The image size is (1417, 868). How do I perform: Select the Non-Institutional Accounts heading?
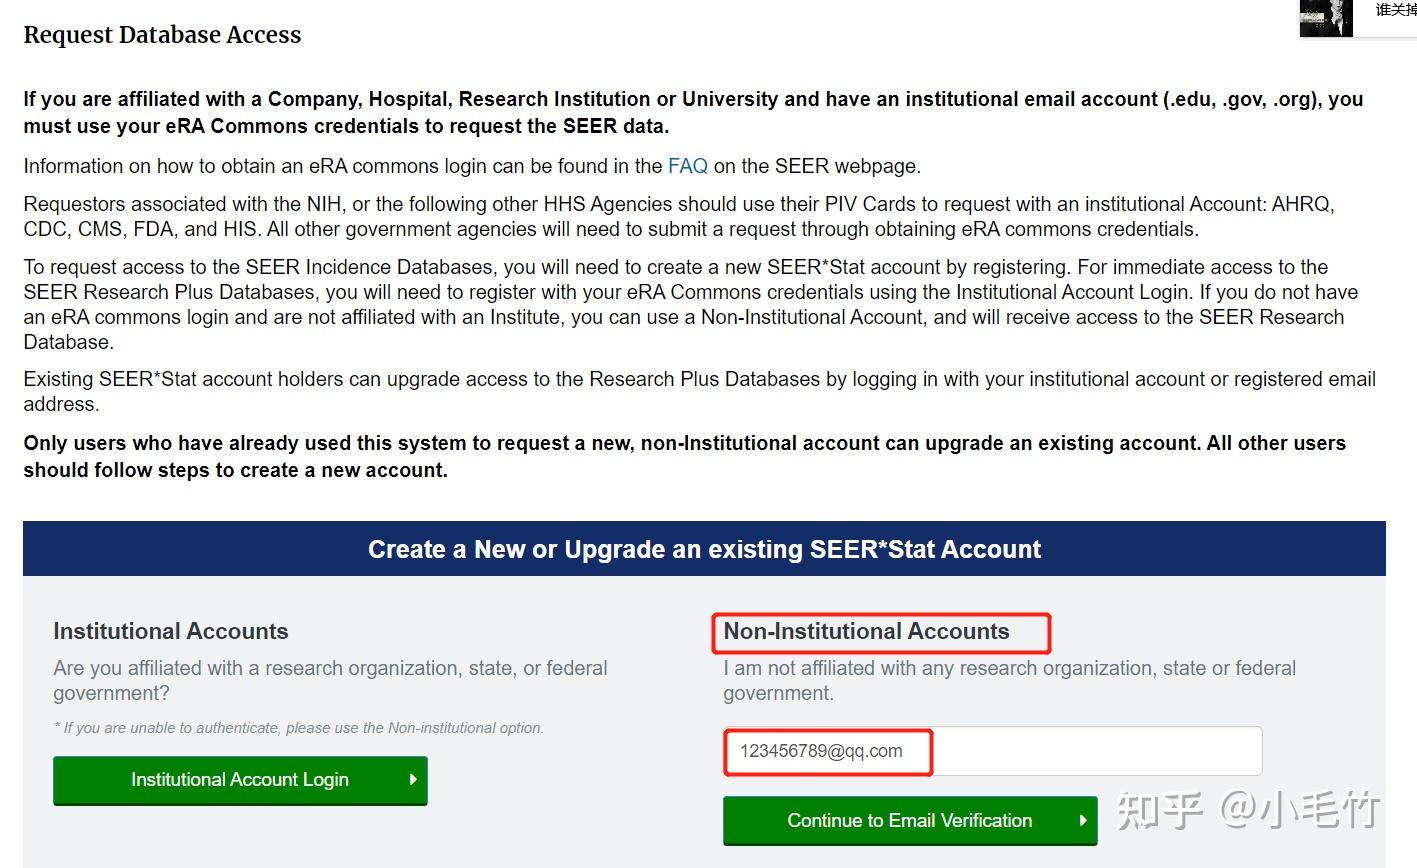pos(866,631)
